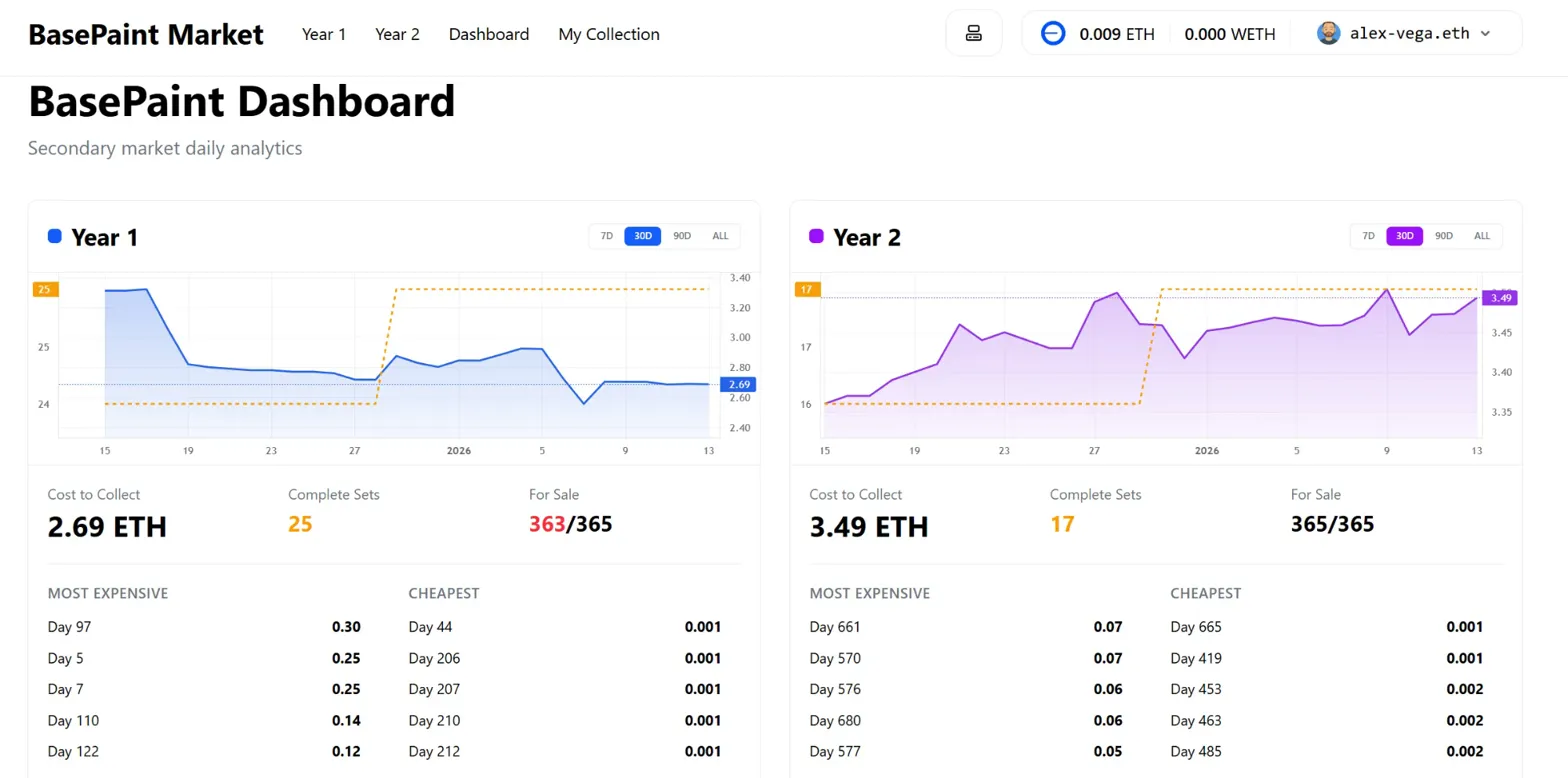Click the purple 3.49 price marker
This screenshot has height=778, width=1568.
pos(1501,297)
